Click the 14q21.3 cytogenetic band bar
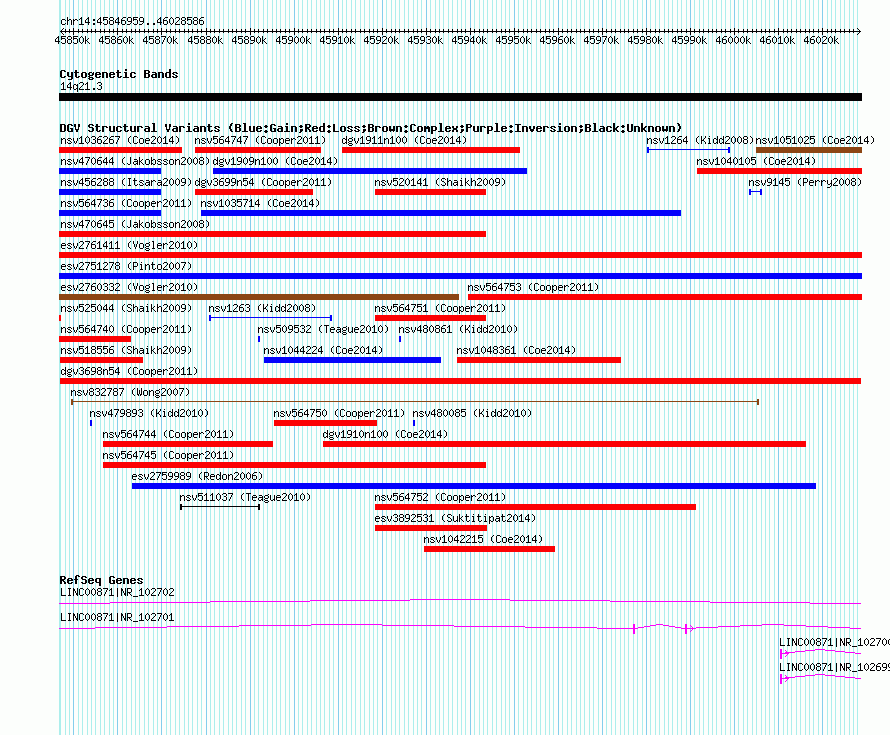Image resolution: width=890 pixels, height=735 pixels. pyautogui.click(x=460, y=97)
